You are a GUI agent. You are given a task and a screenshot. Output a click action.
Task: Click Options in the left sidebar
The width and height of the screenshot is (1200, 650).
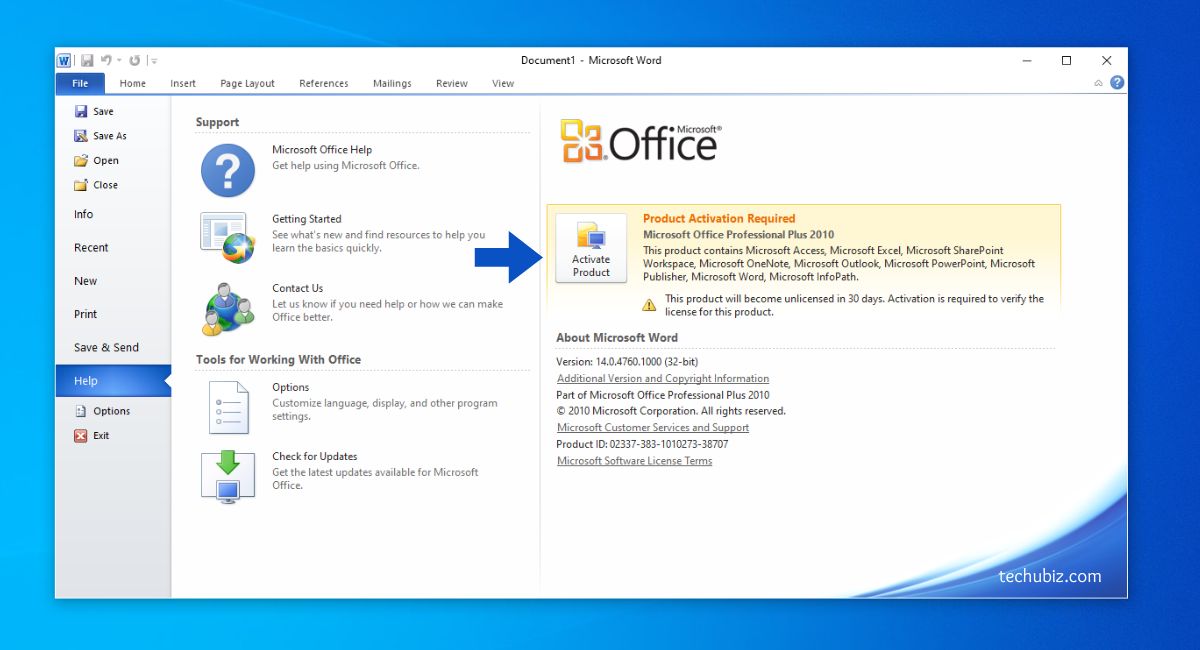(x=103, y=411)
